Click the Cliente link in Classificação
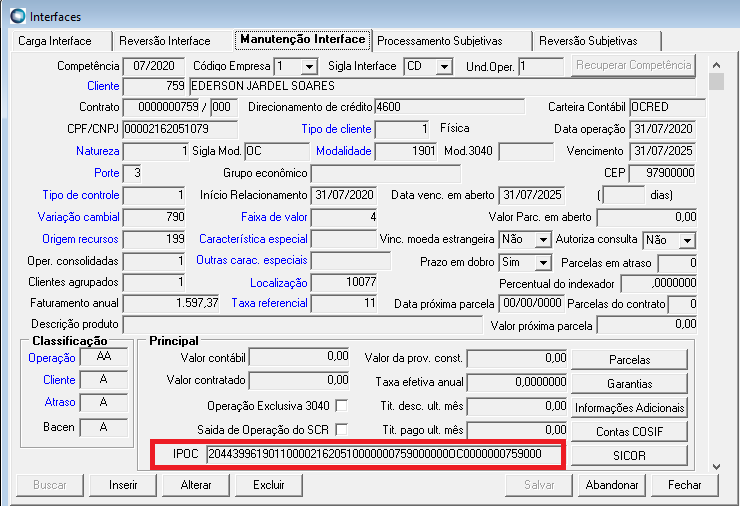 coord(59,380)
